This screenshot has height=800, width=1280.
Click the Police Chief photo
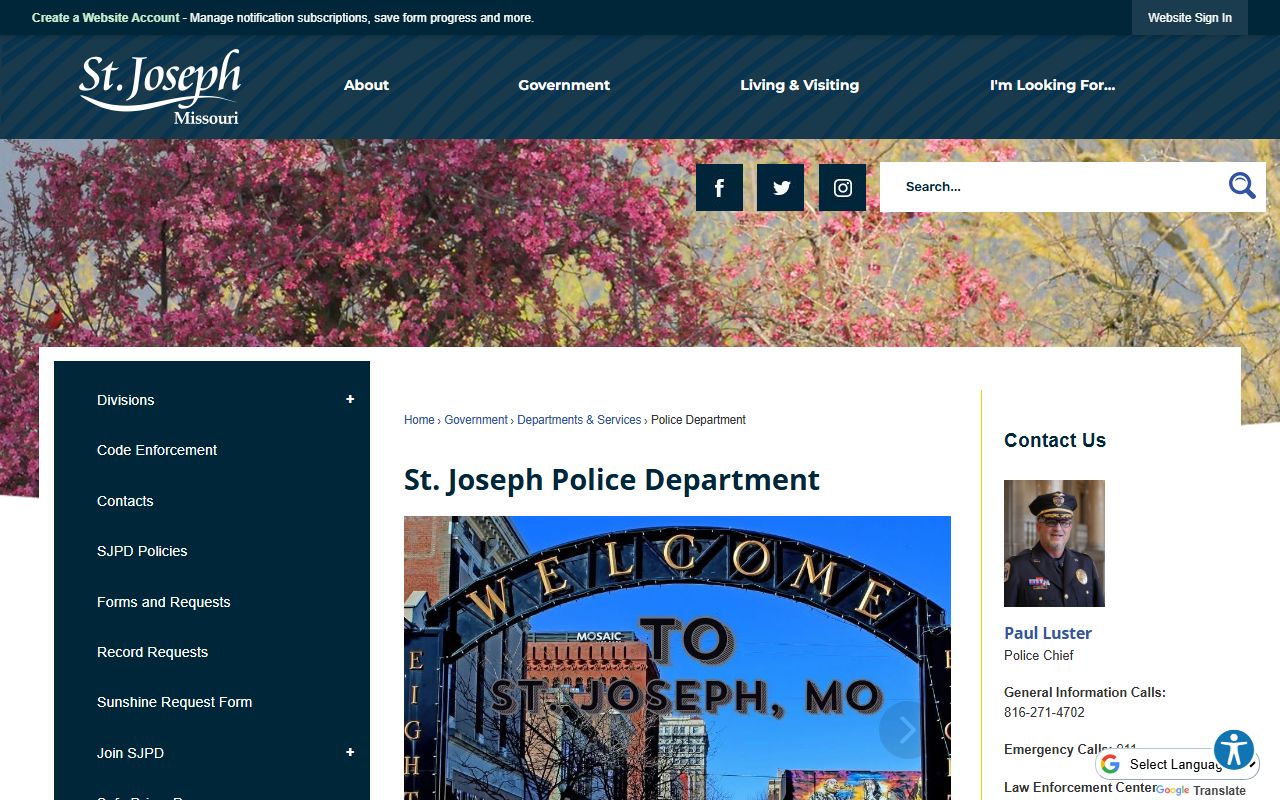1054,543
